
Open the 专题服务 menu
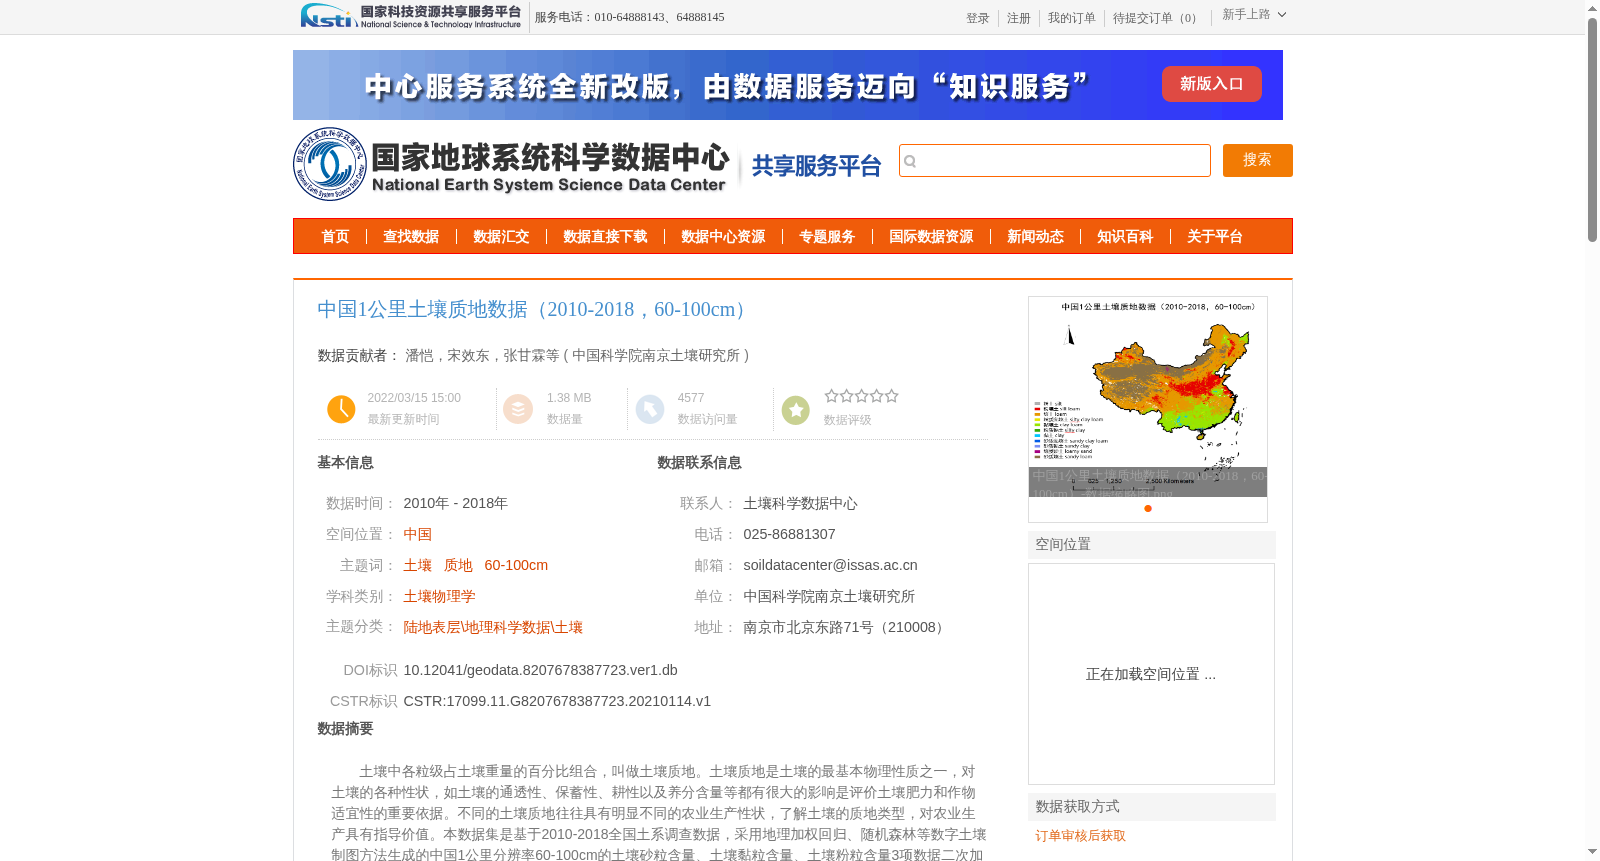click(827, 237)
